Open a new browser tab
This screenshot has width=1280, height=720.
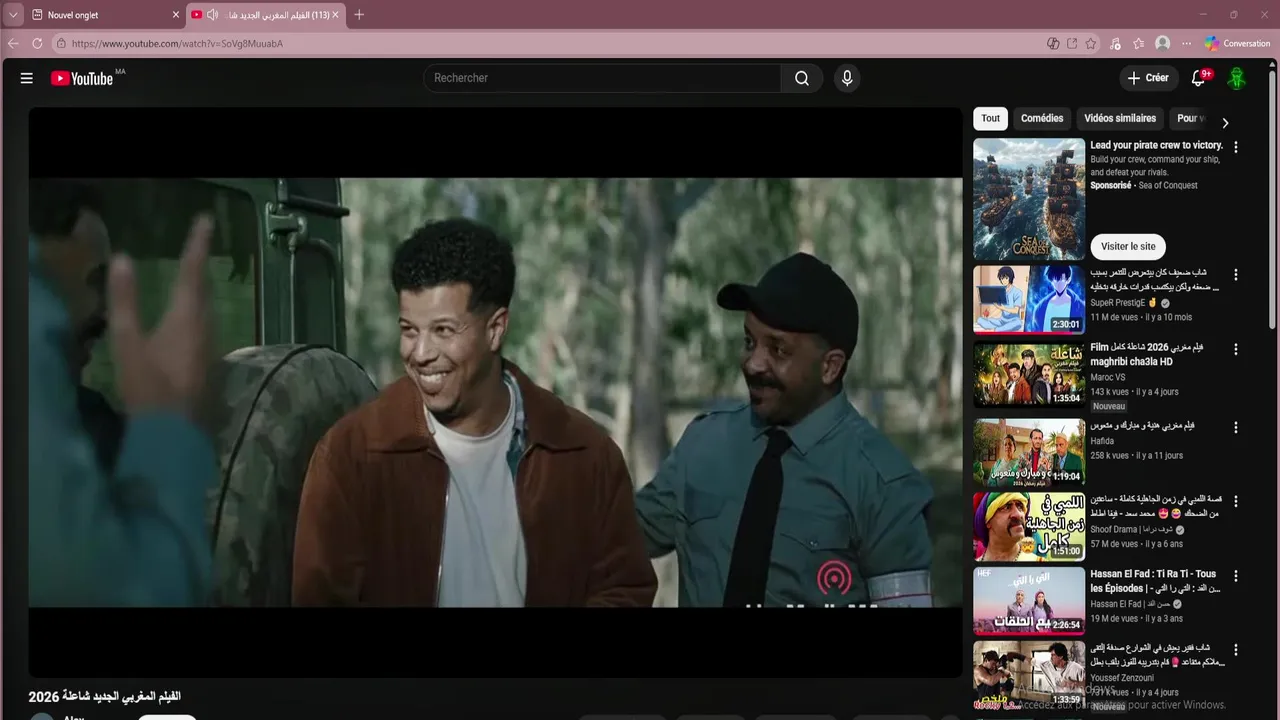(x=359, y=15)
